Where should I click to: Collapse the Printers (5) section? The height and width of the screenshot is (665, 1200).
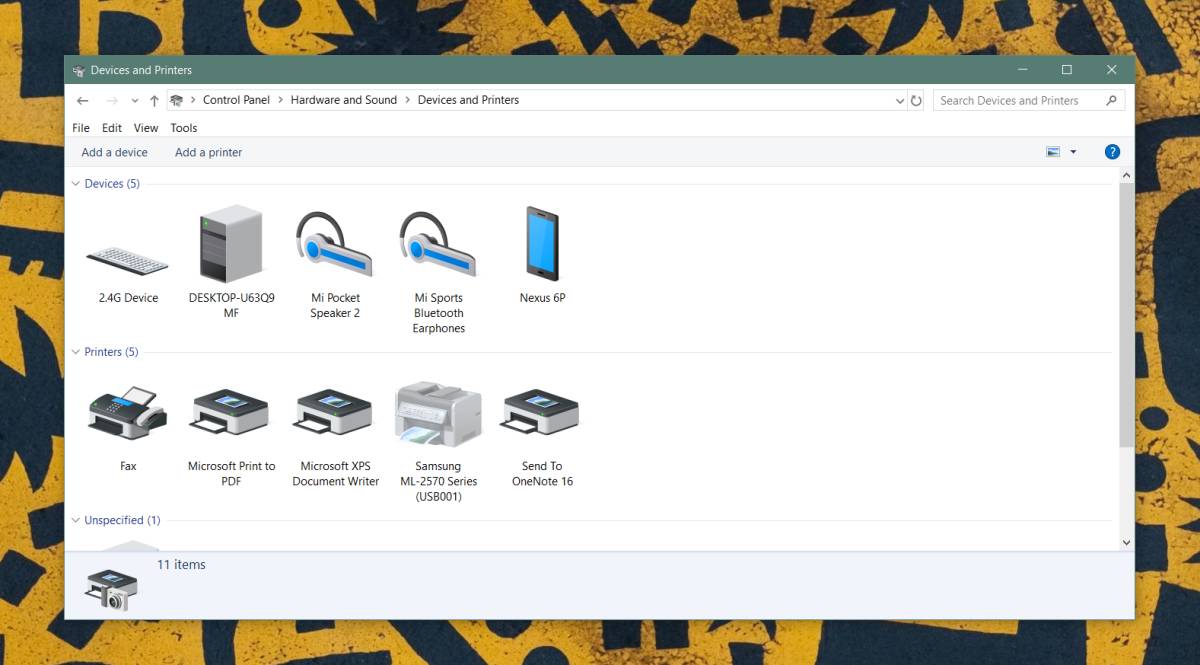[x=76, y=351]
